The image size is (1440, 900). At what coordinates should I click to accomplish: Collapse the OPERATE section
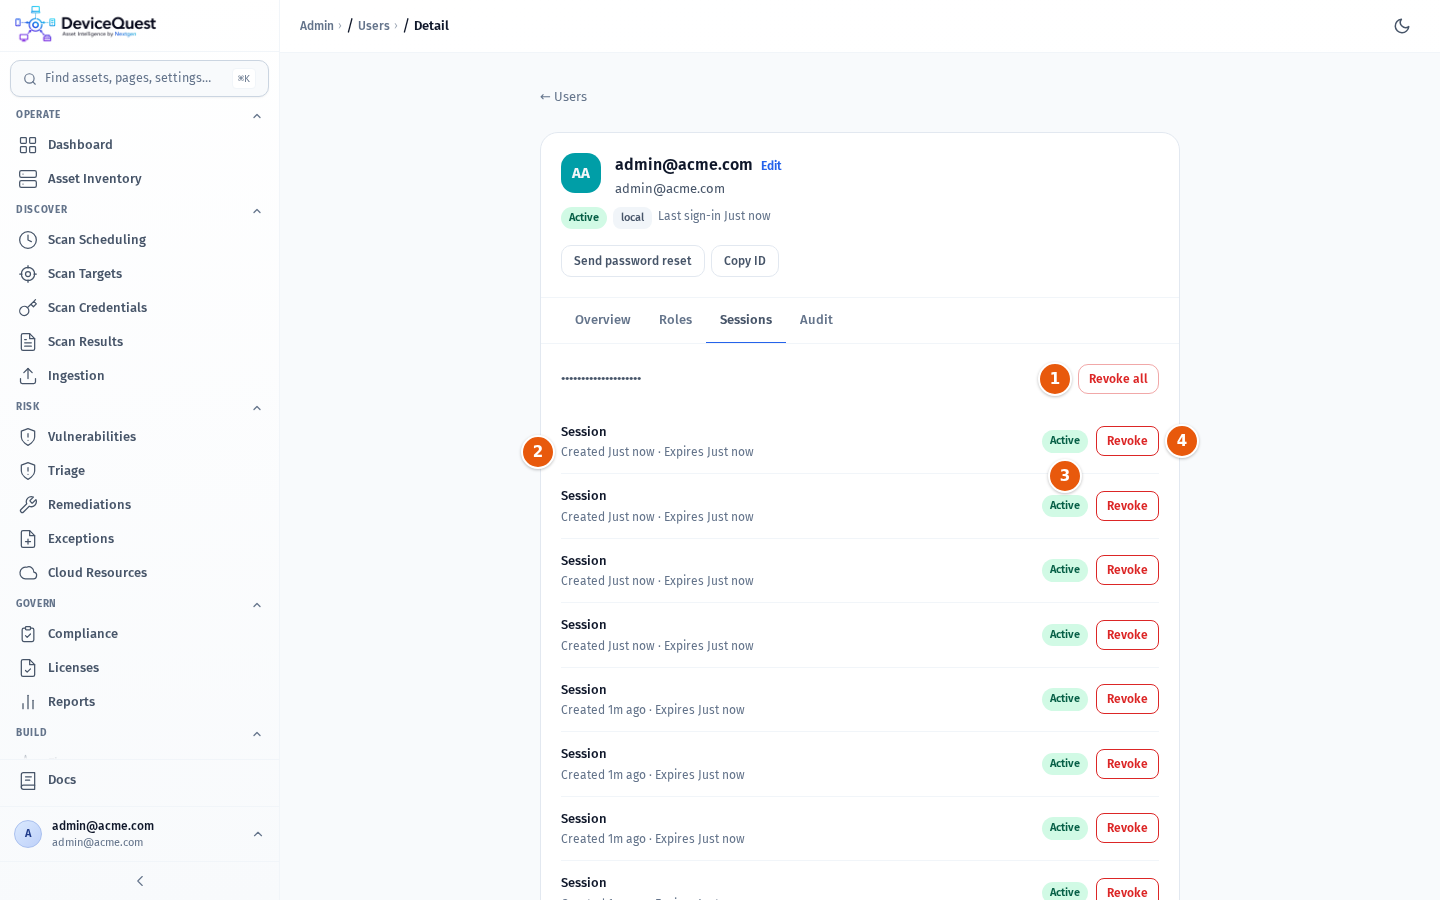coord(257,116)
